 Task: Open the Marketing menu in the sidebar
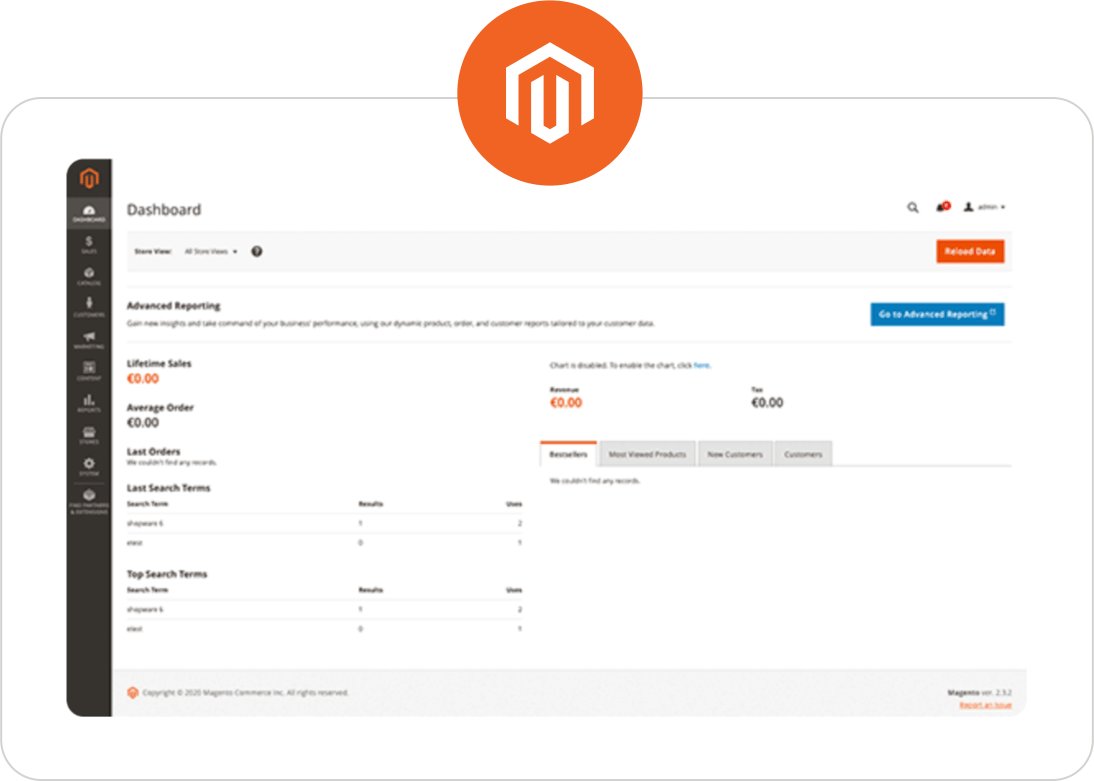(x=89, y=340)
